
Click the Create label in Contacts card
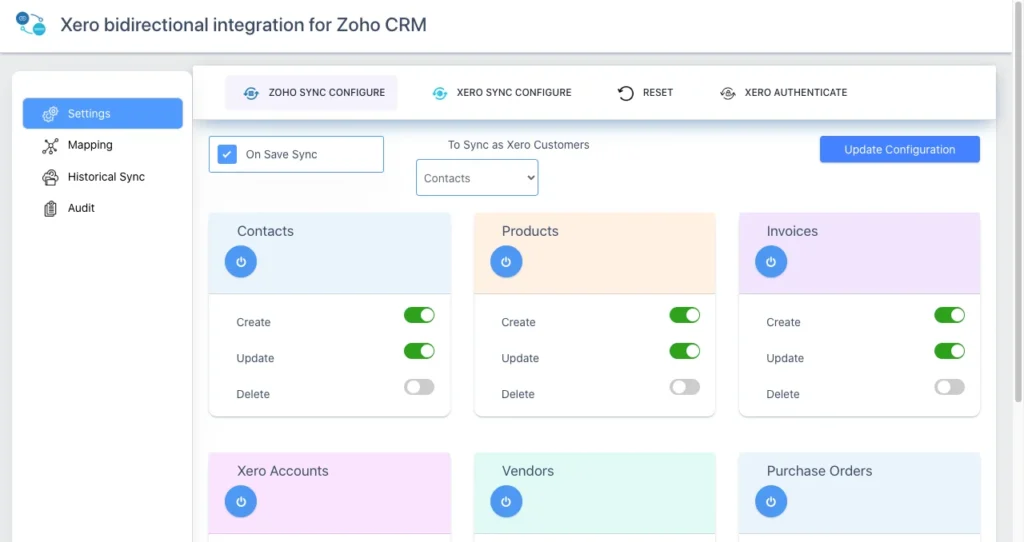[x=253, y=322]
